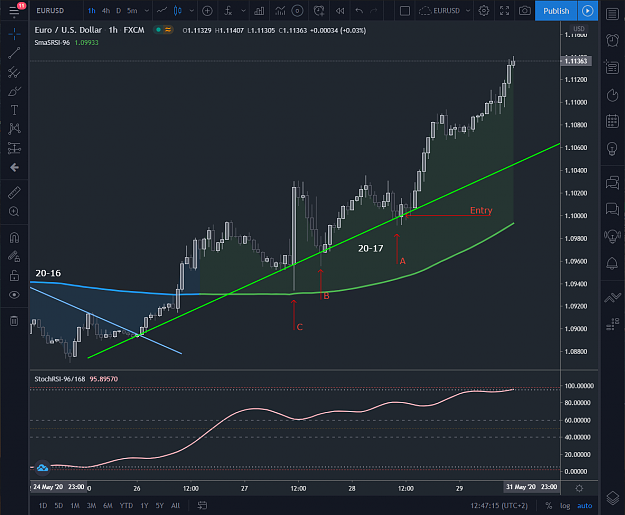Select the candlestick chart style
The width and height of the screenshot is (625, 515).
click(178, 11)
